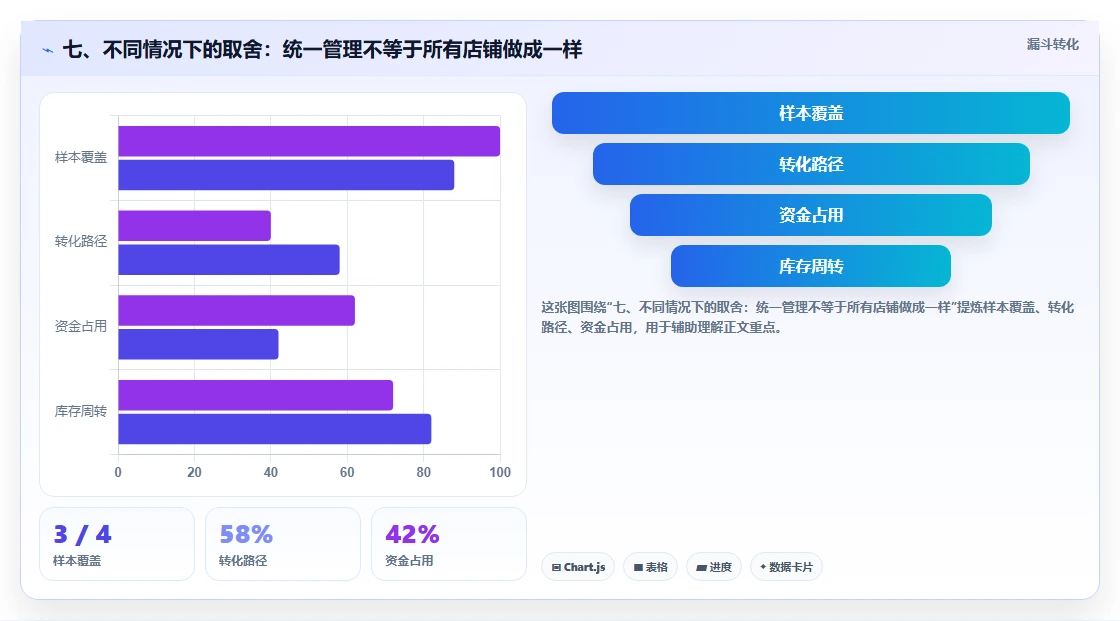Click the x-axis tick value 100
The image size is (1120, 621).
tap(500, 472)
